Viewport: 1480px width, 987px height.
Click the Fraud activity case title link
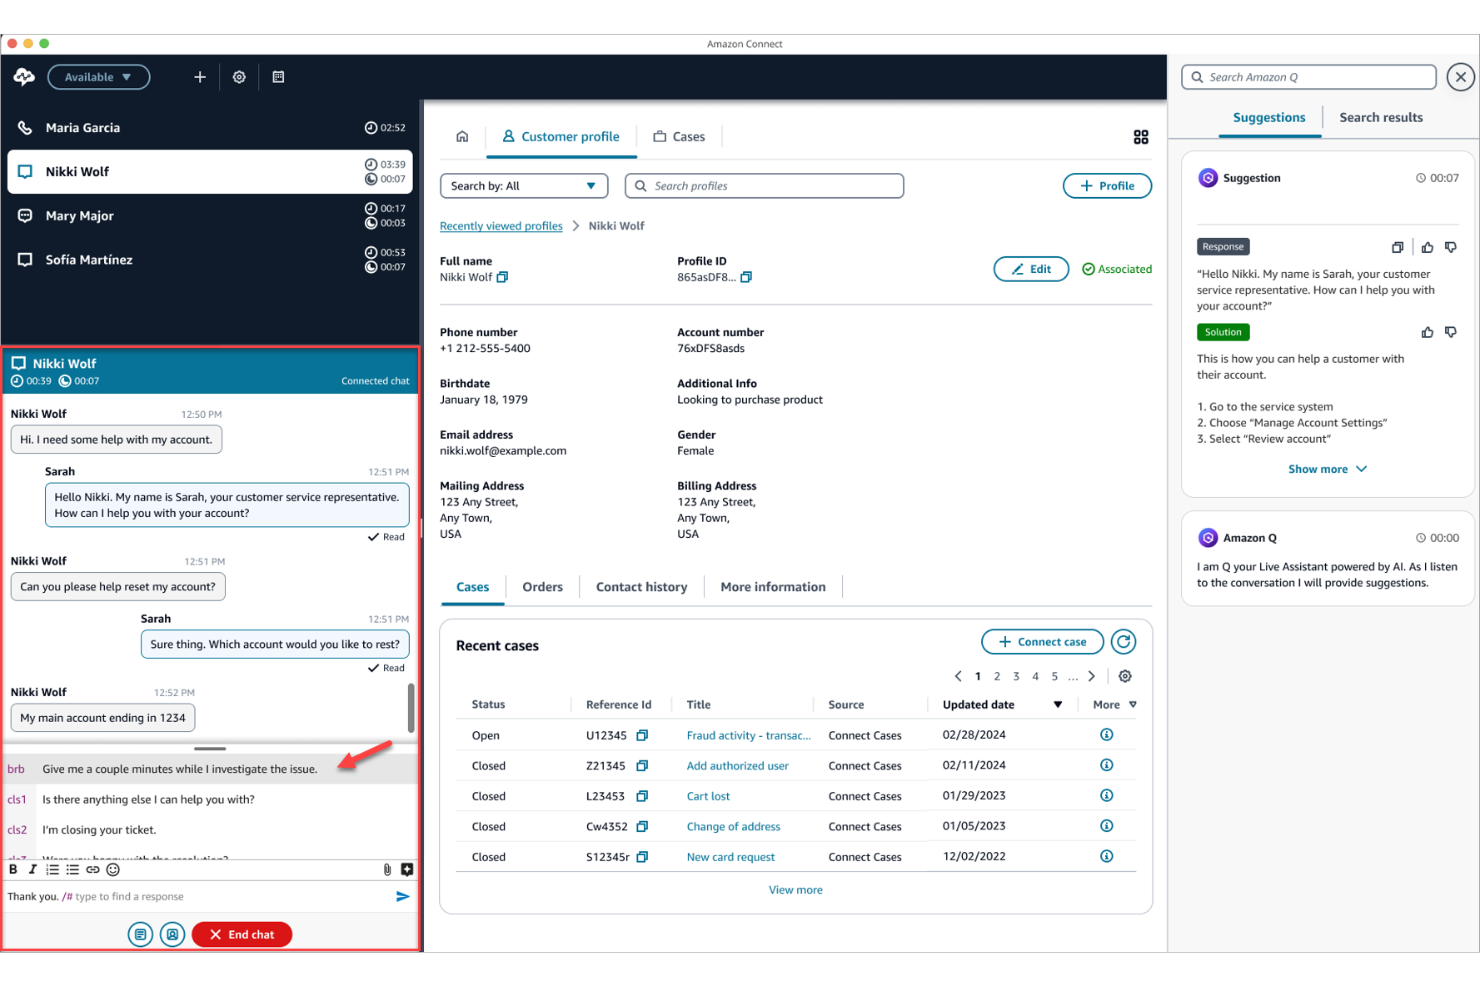pos(747,735)
